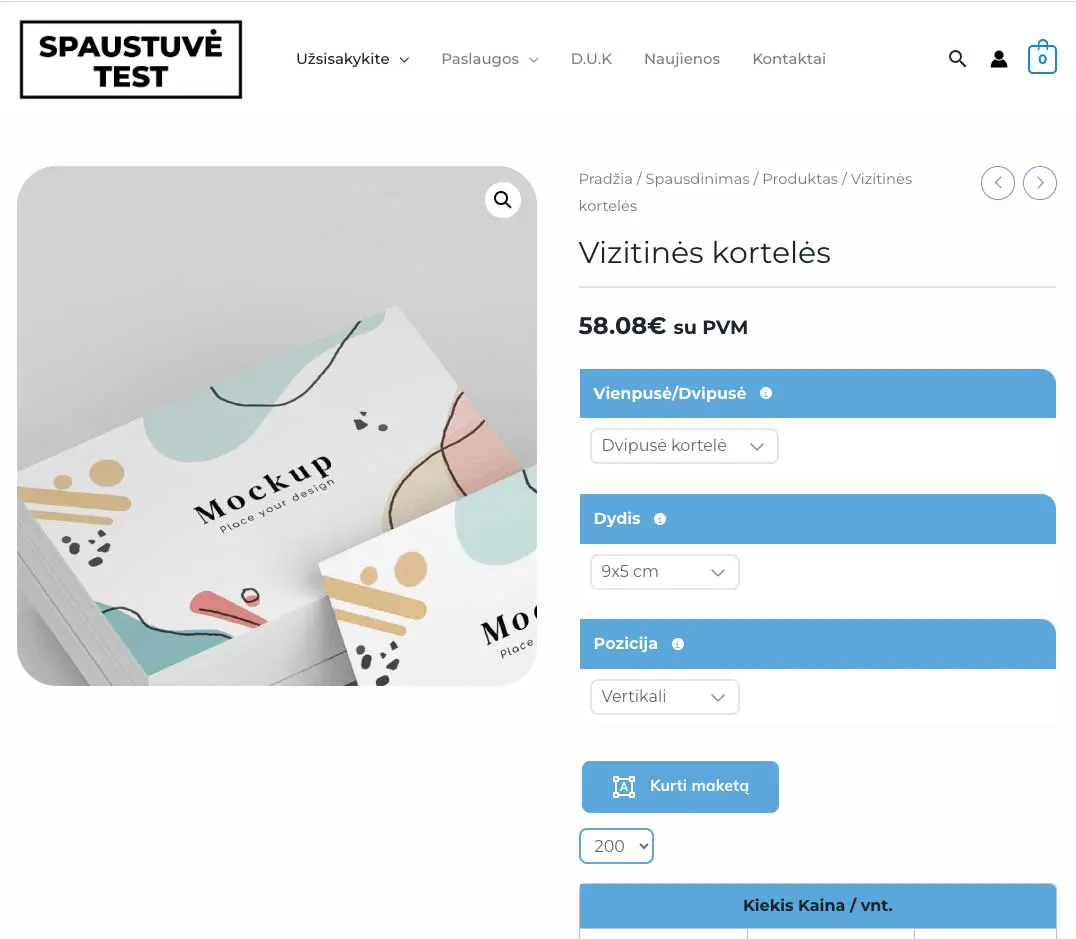Show info tooltip for Dydis
1076x939 pixels.
pyautogui.click(x=660, y=519)
